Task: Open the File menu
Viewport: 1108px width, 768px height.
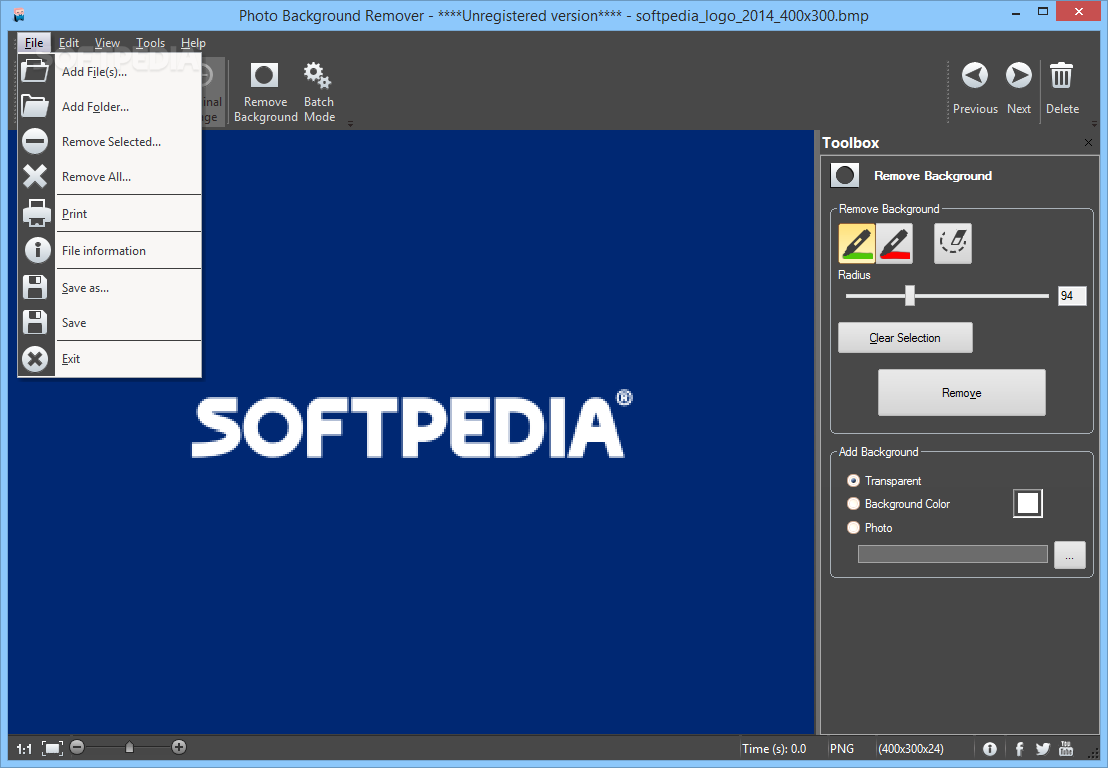Action: 34,42
